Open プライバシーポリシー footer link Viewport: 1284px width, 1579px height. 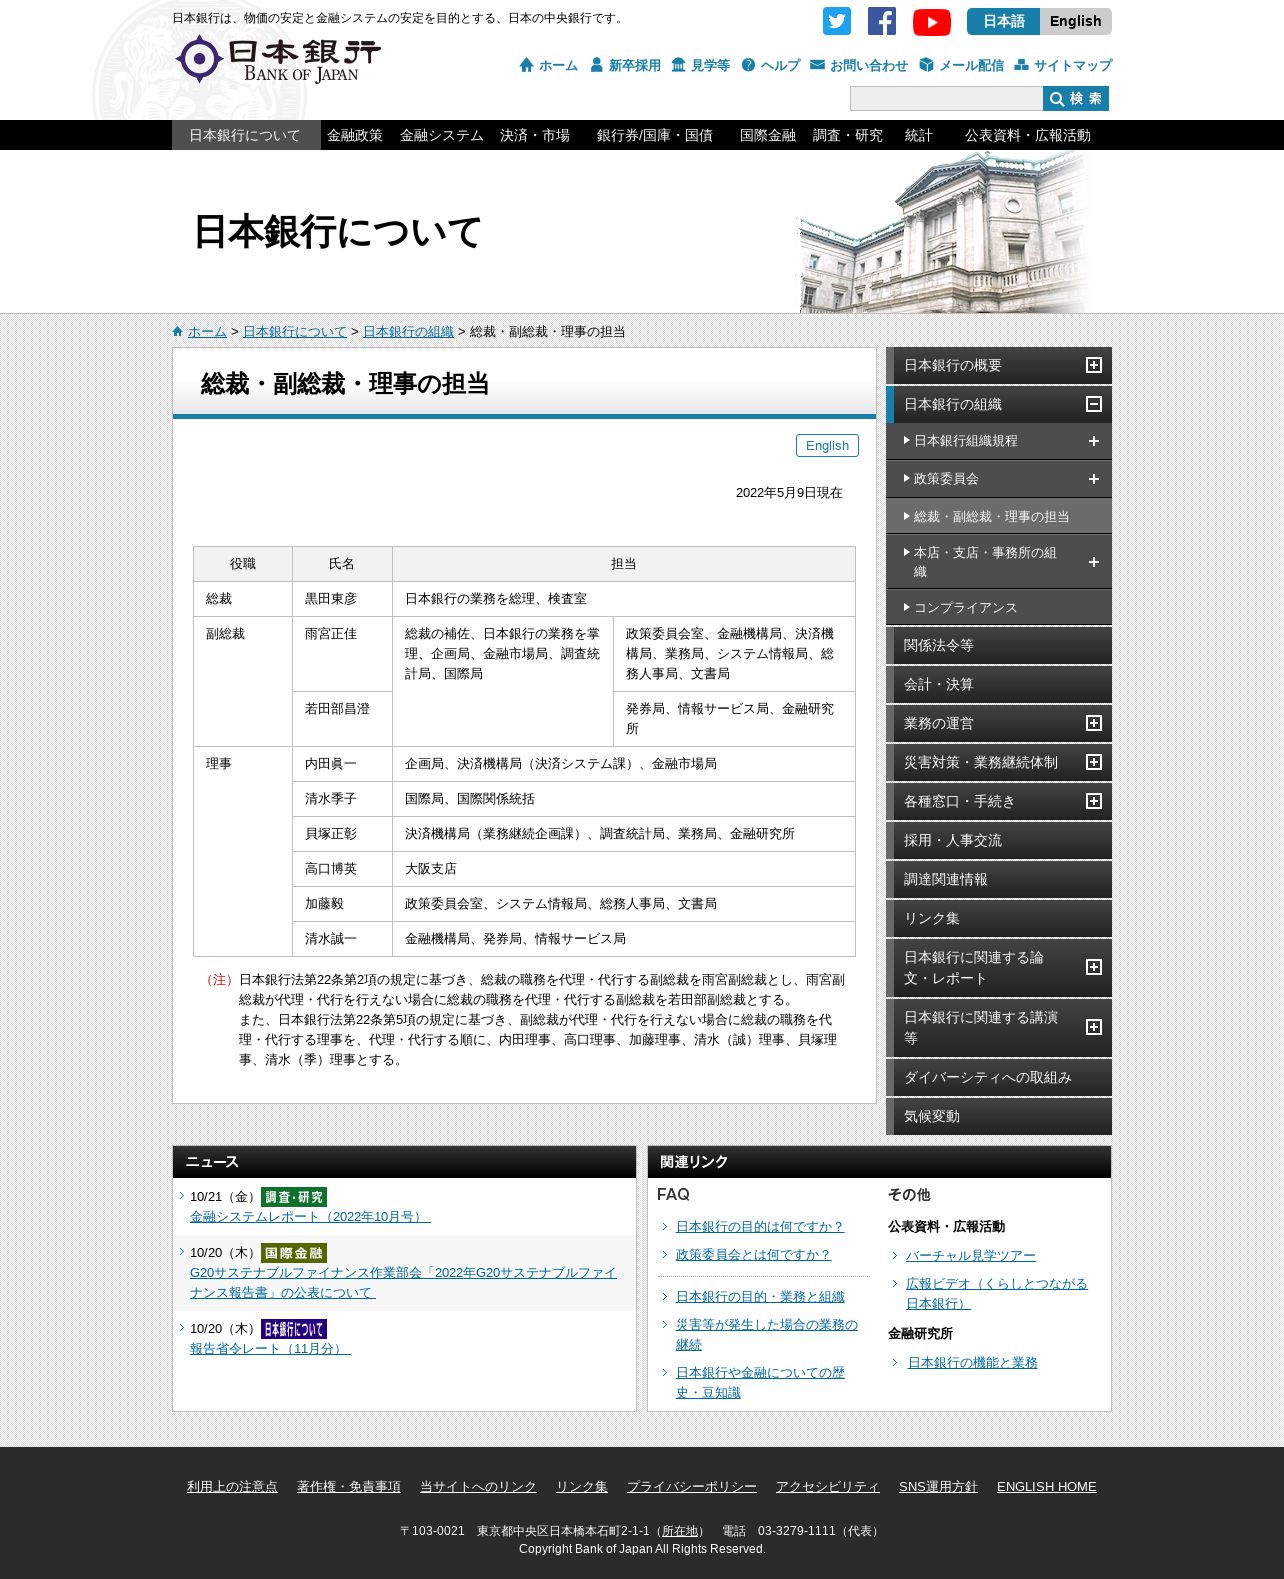pos(692,1487)
